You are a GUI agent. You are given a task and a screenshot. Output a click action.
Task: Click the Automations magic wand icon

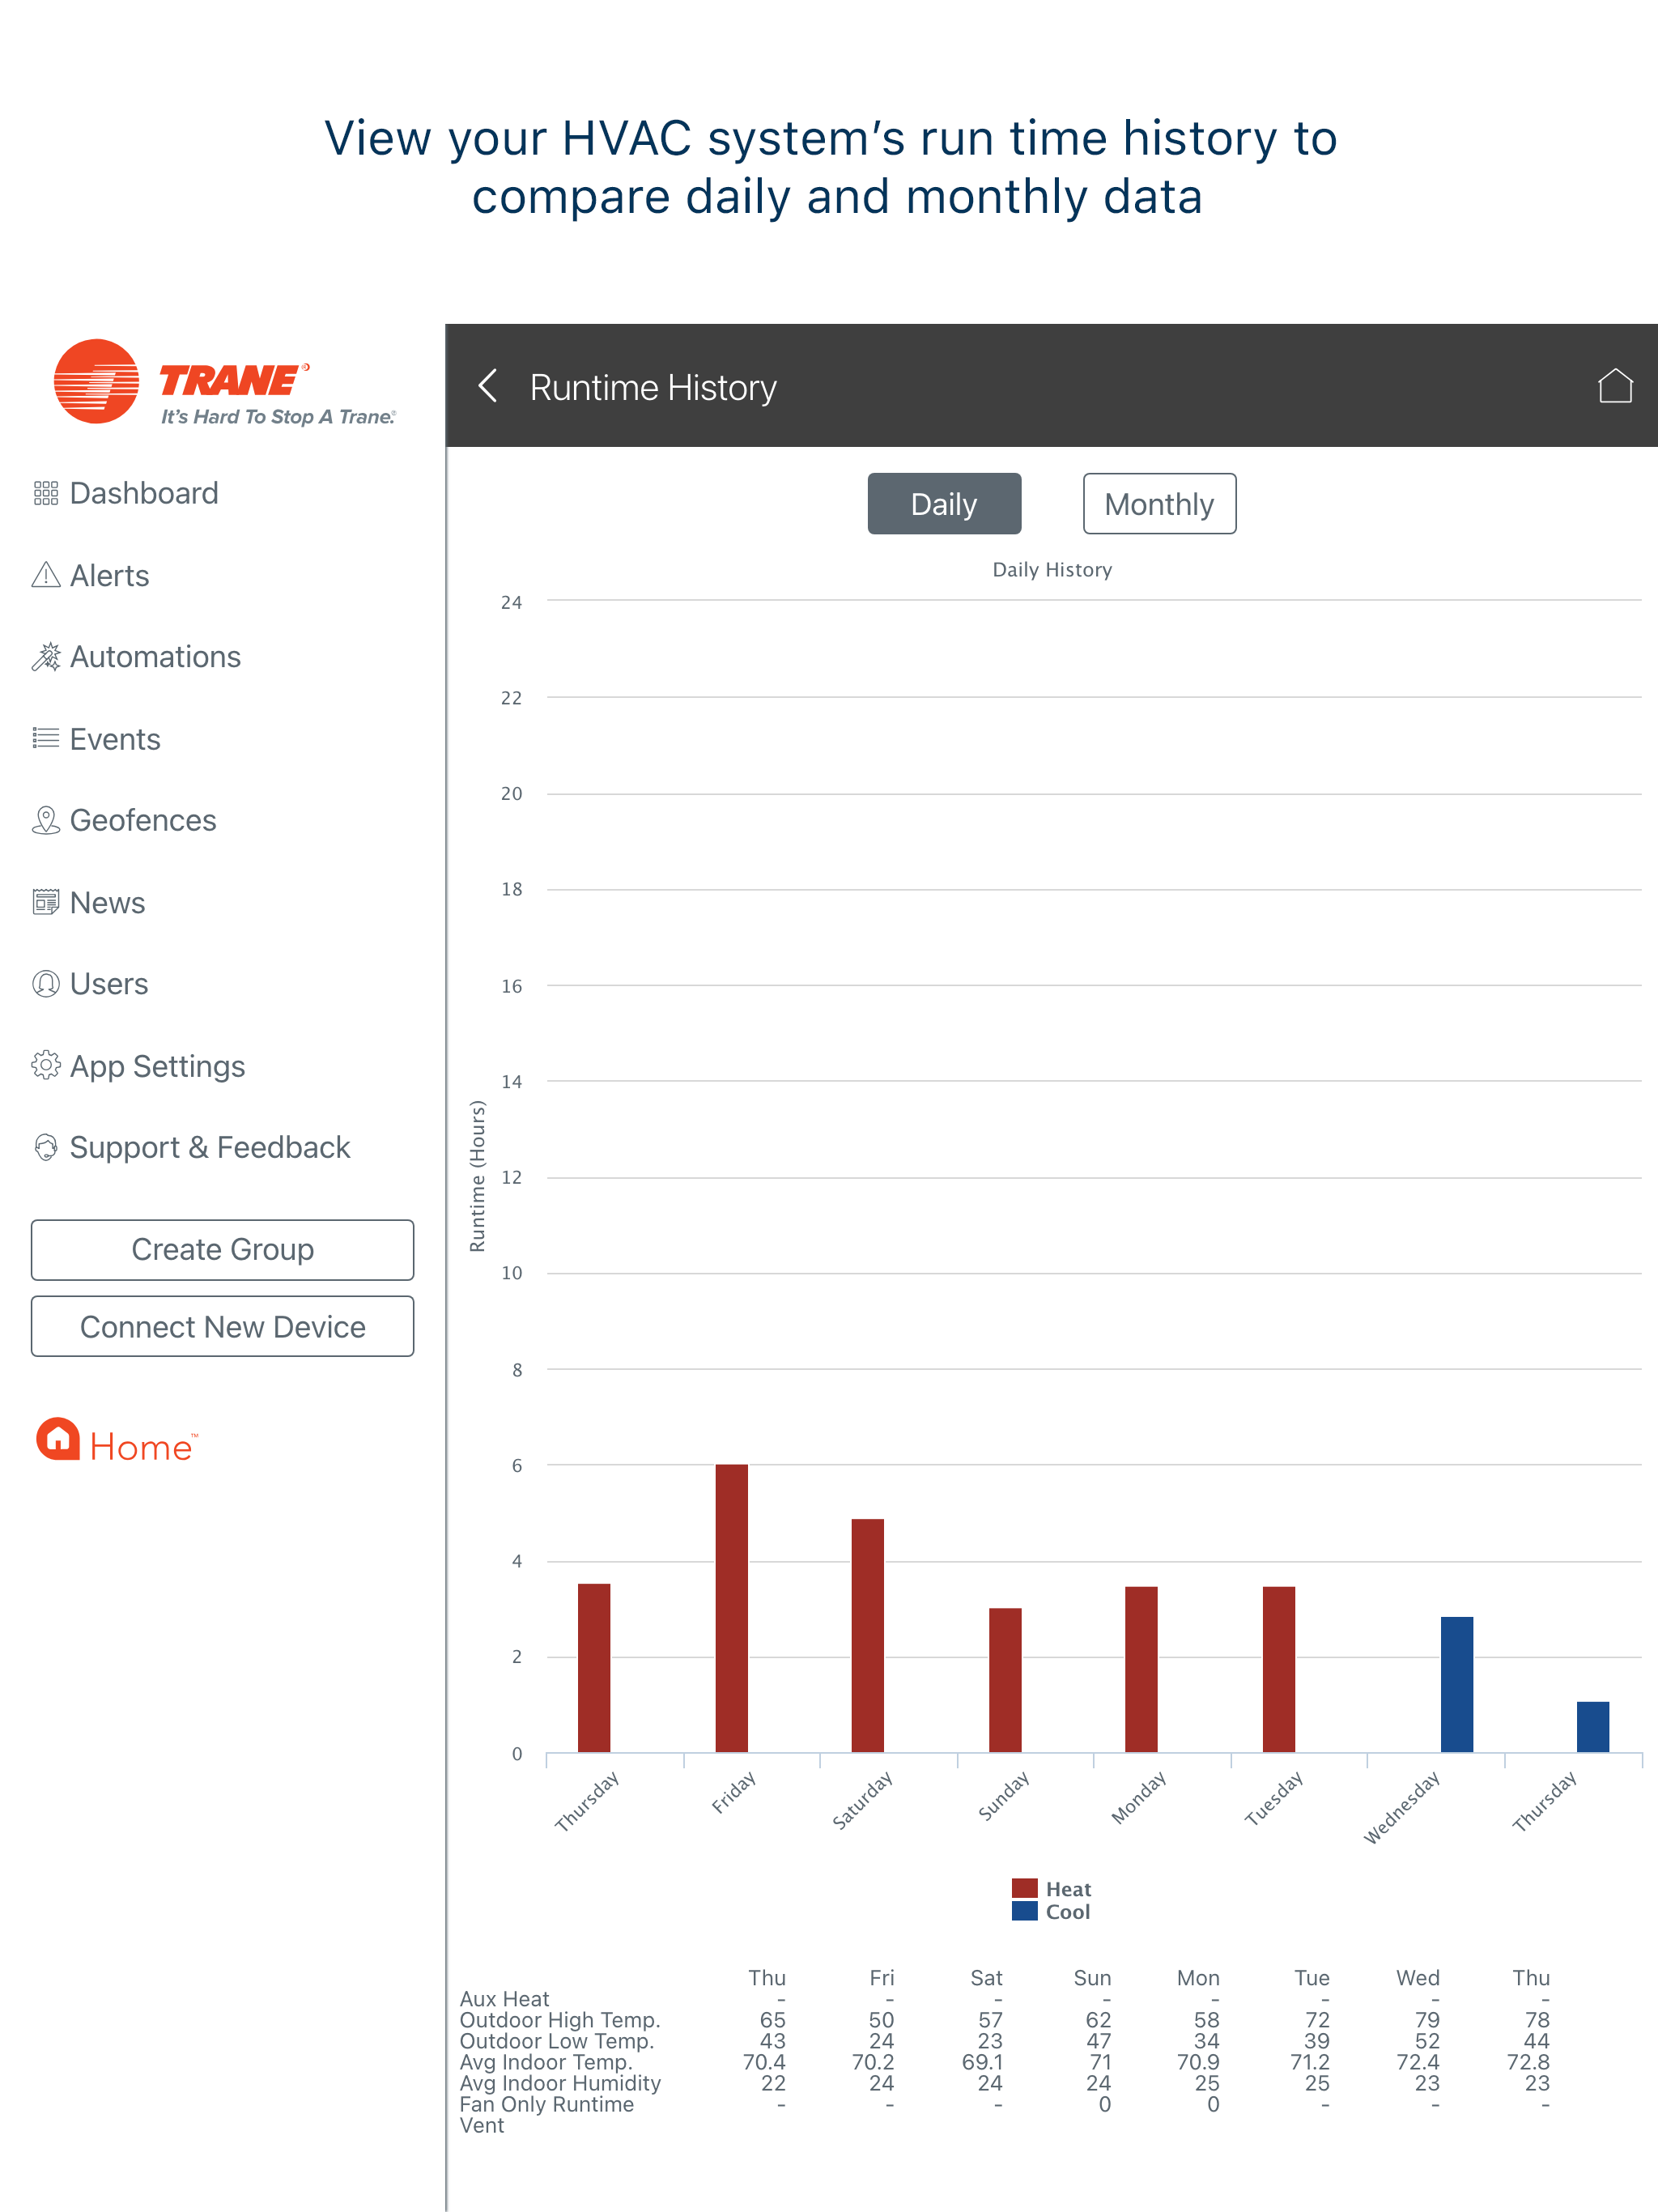pyautogui.click(x=46, y=657)
